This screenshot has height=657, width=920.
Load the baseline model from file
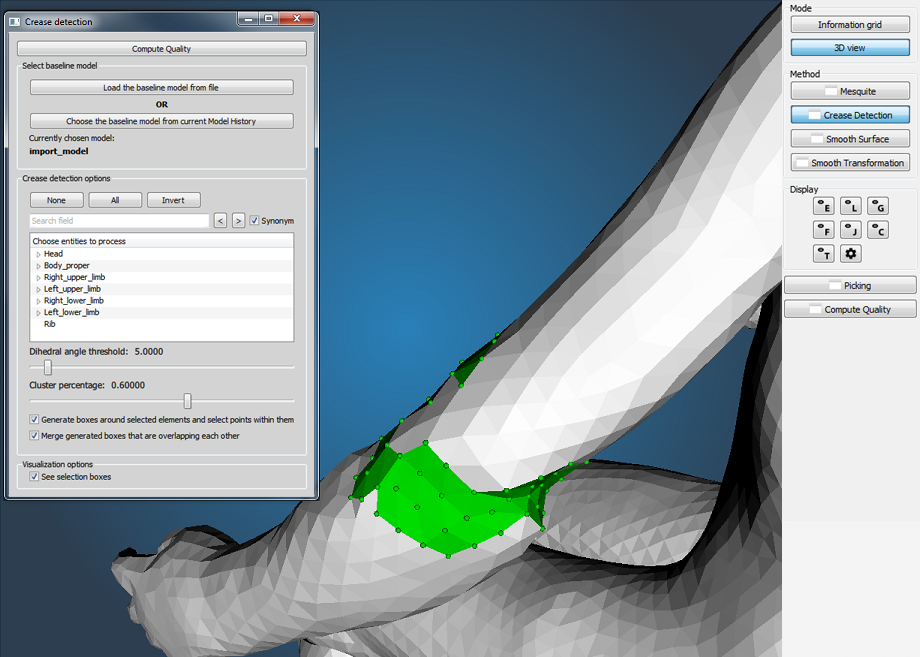[162, 87]
